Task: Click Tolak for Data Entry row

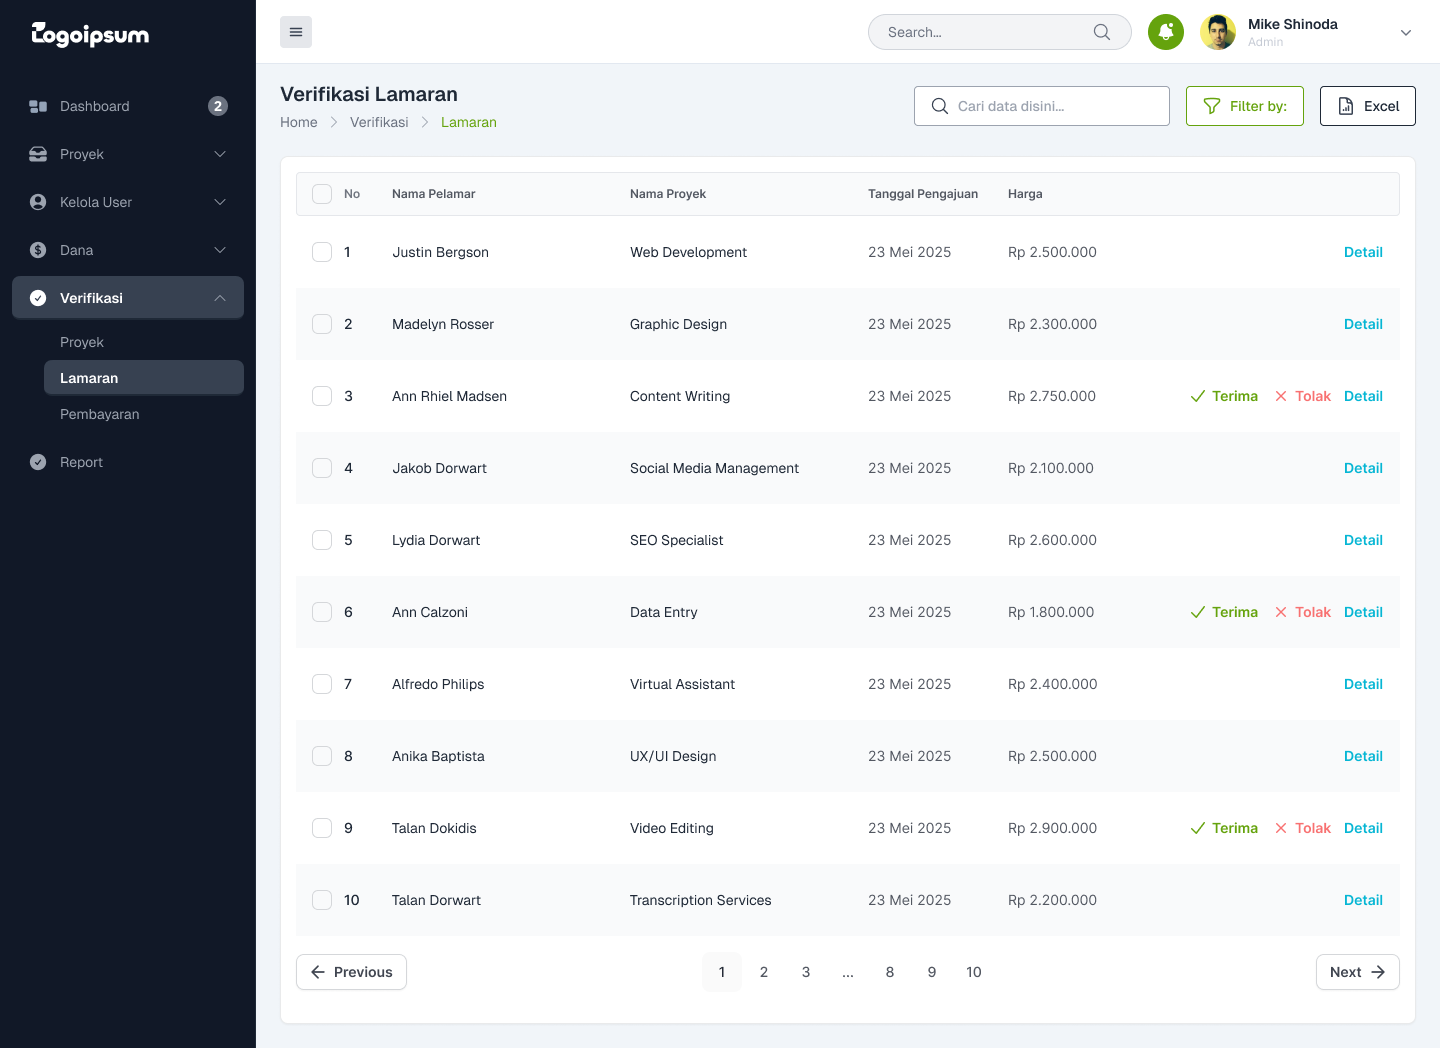Action: [x=1303, y=612]
